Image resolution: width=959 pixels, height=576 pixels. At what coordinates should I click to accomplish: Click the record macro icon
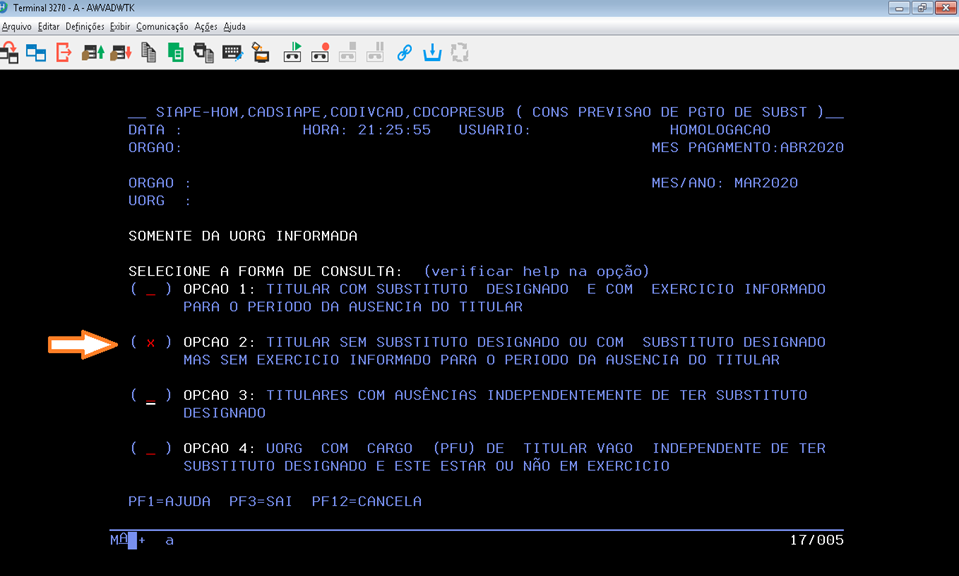click(320, 53)
